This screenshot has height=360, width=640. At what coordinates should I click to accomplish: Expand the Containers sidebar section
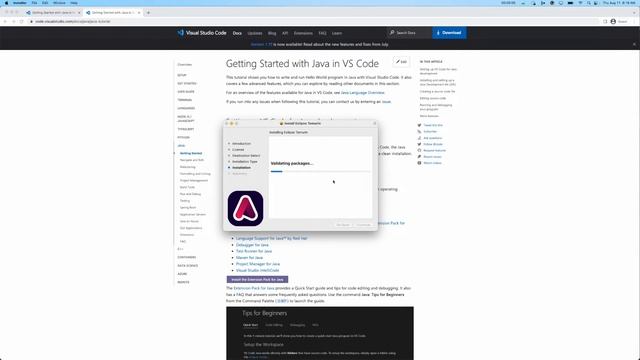click(x=187, y=257)
